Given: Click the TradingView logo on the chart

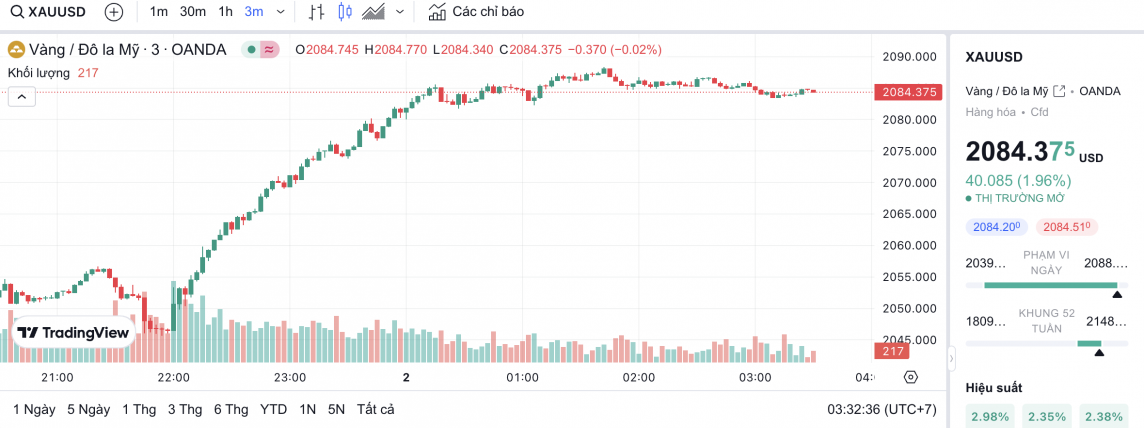Looking at the screenshot, I should (73, 333).
